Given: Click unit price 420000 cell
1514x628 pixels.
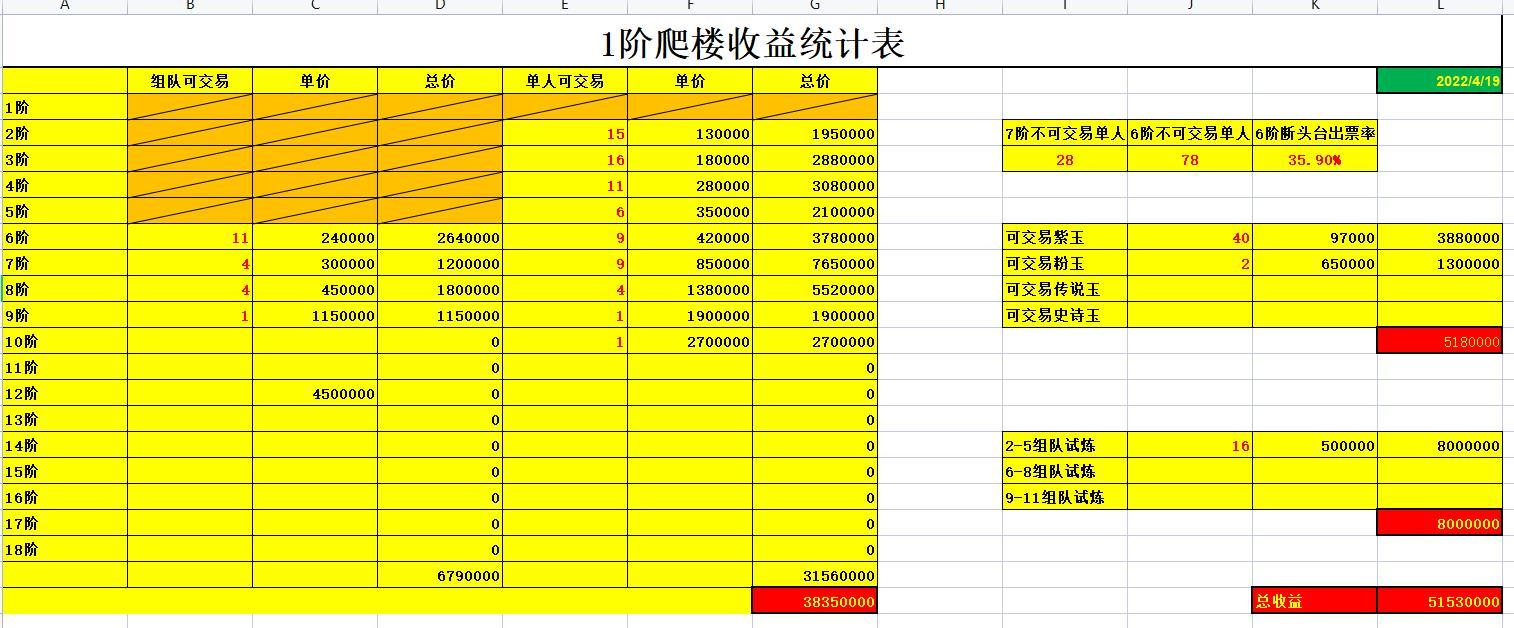Looking at the screenshot, I should point(690,237).
